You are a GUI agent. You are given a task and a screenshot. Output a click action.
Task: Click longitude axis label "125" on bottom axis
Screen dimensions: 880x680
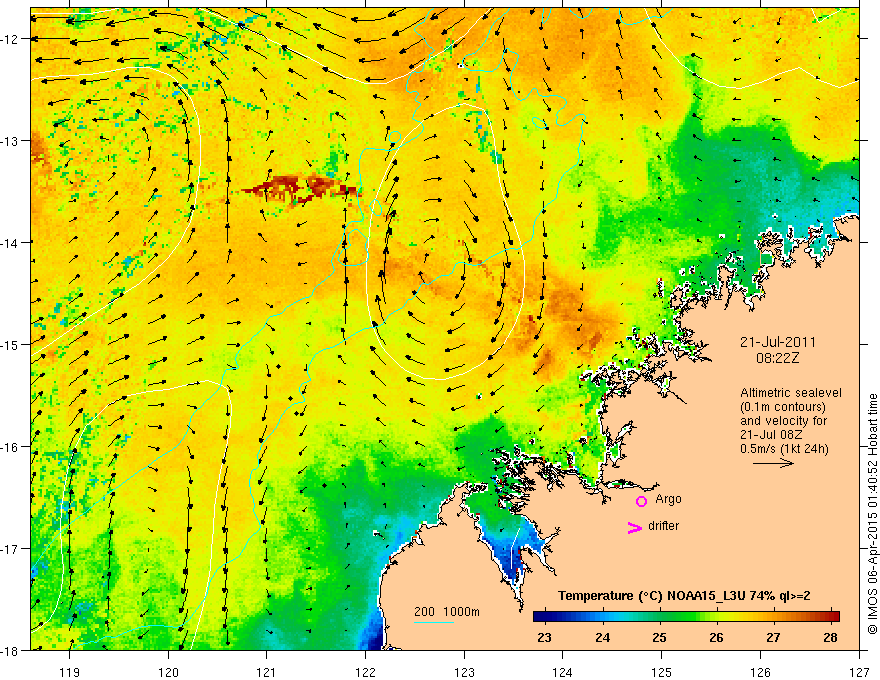tap(661, 672)
